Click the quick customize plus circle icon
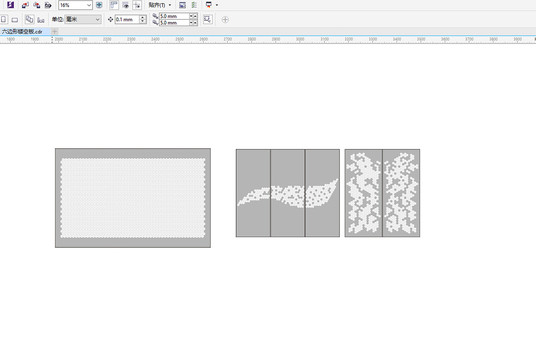 [225, 20]
